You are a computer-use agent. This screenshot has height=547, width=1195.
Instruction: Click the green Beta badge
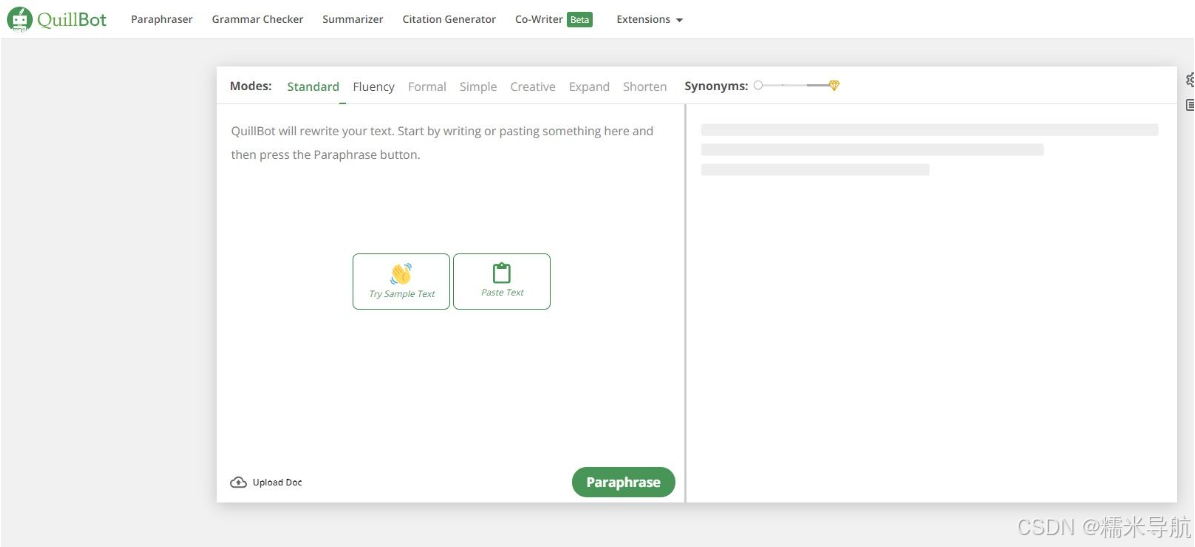[580, 20]
